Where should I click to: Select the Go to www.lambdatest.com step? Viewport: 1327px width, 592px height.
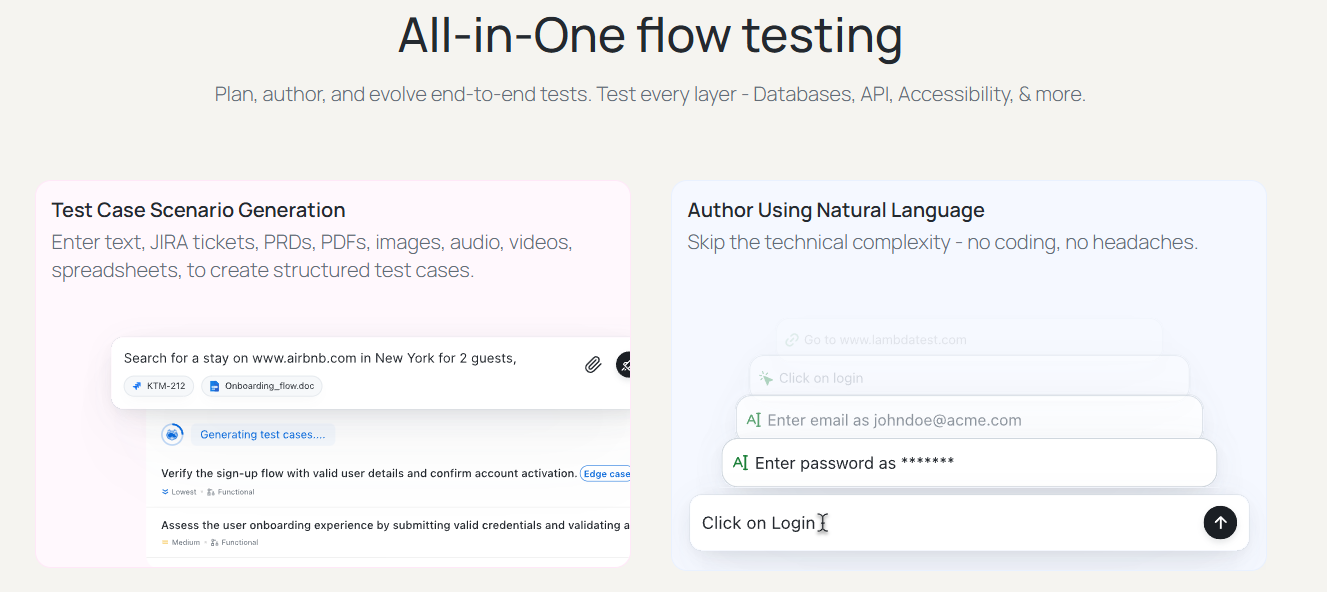[x=969, y=340]
